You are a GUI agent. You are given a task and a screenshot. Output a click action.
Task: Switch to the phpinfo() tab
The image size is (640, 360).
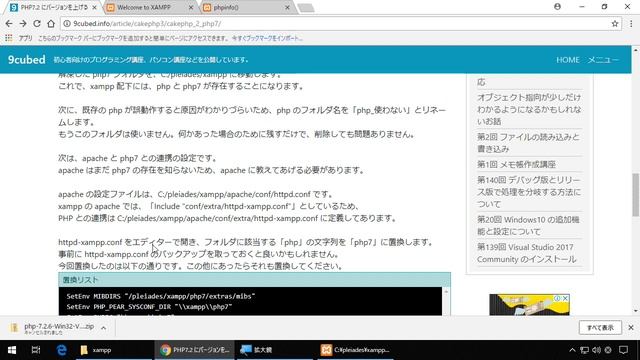tap(246, 7)
